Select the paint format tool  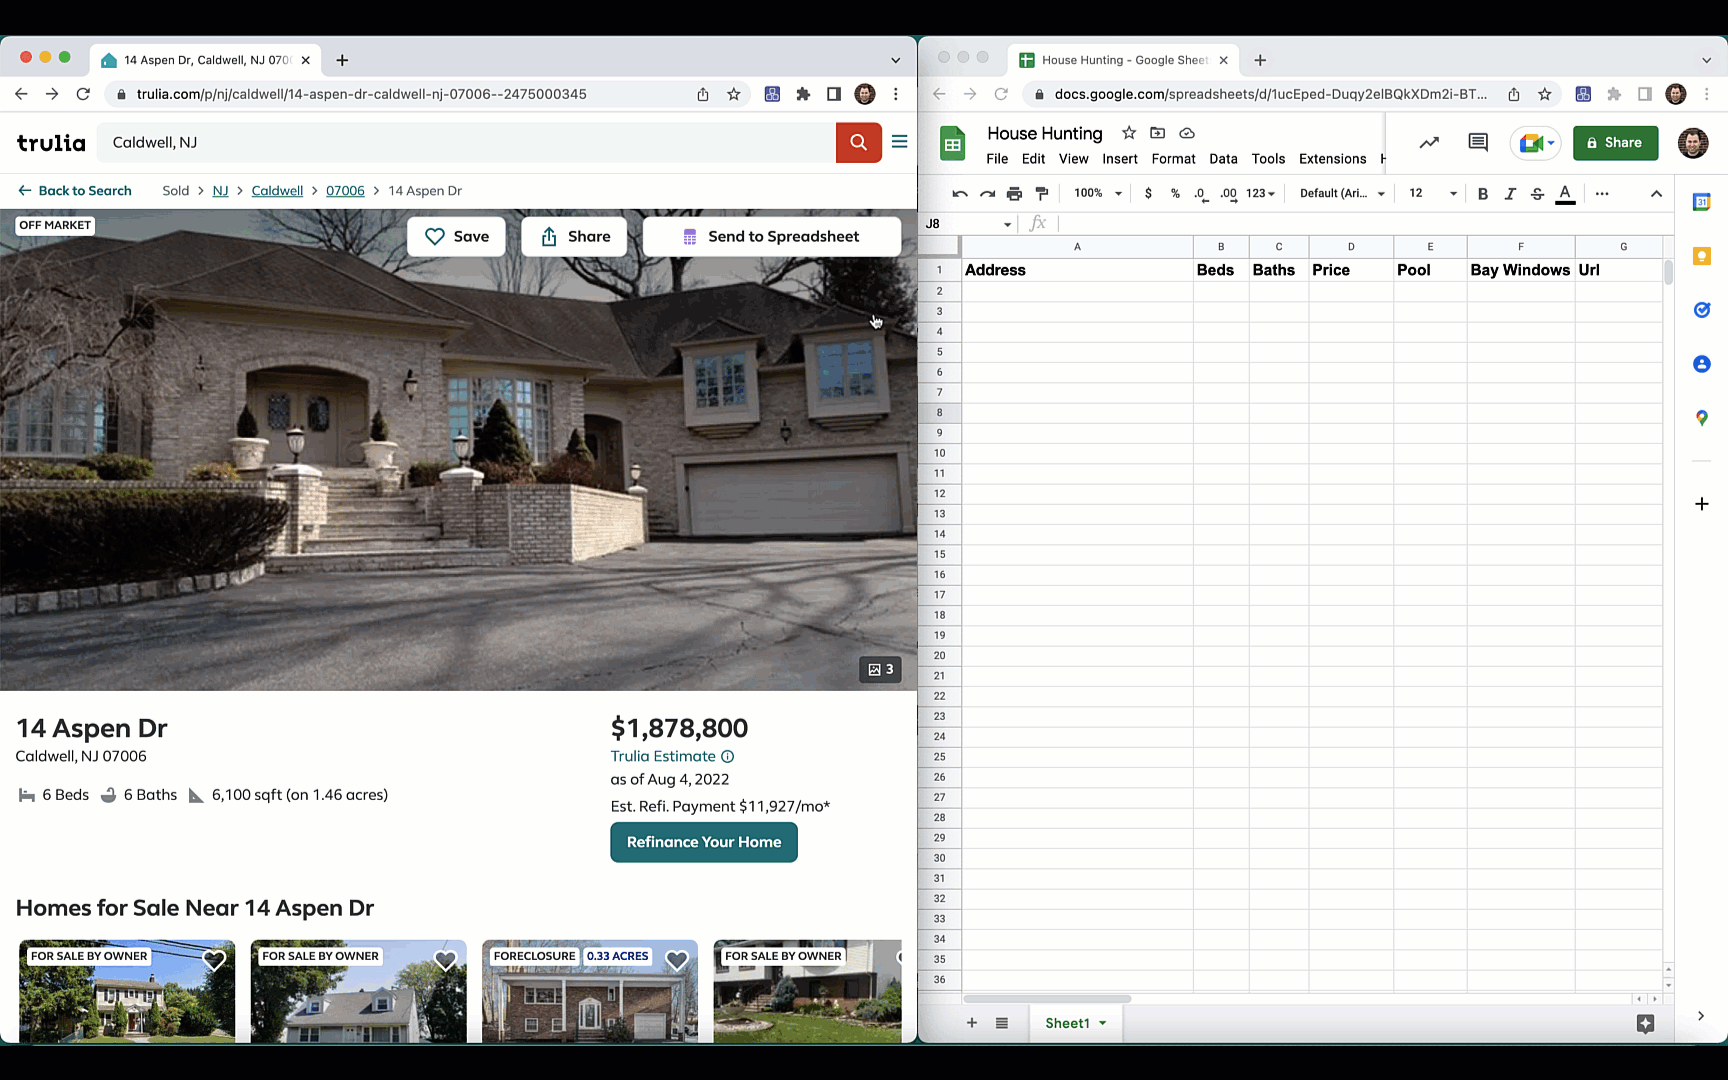(x=1042, y=193)
